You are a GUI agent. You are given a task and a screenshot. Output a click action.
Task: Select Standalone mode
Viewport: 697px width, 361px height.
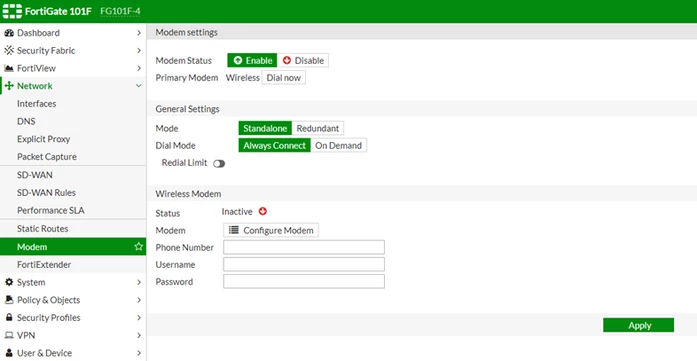(x=265, y=128)
